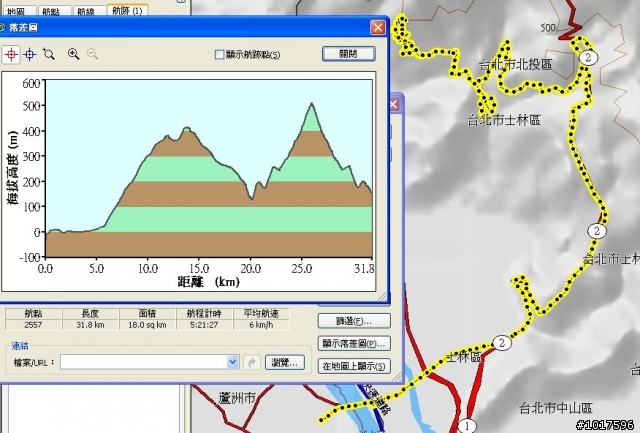640x433 pixels.
Task: Click the 長度 column header
Action: (x=90, y=313)
